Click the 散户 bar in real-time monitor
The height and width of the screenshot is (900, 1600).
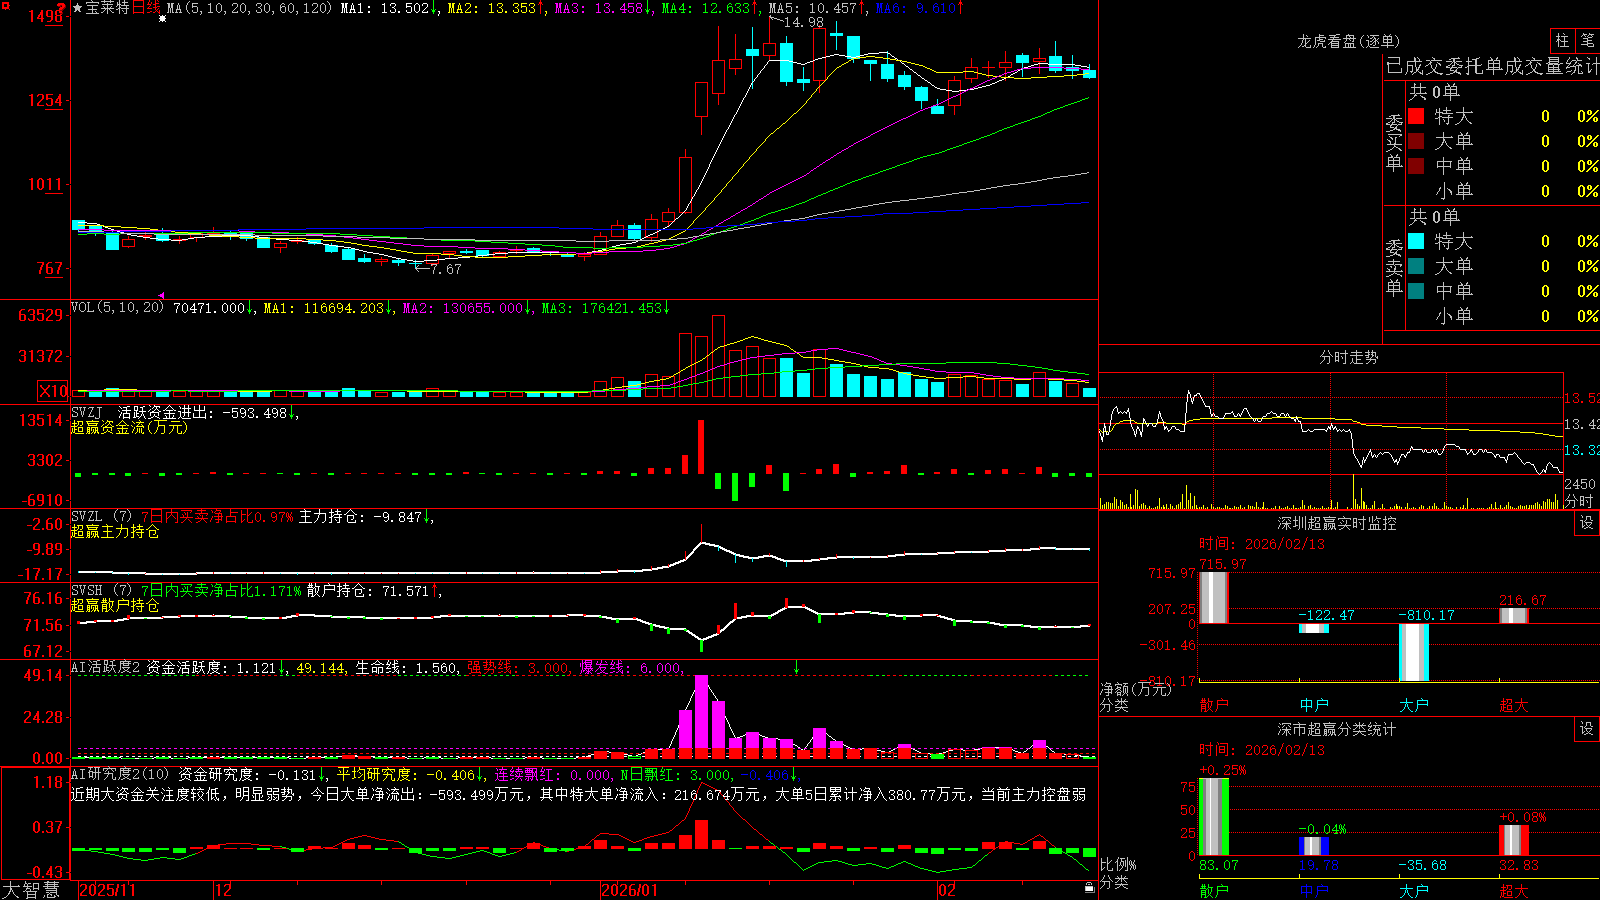(1214, 598)
